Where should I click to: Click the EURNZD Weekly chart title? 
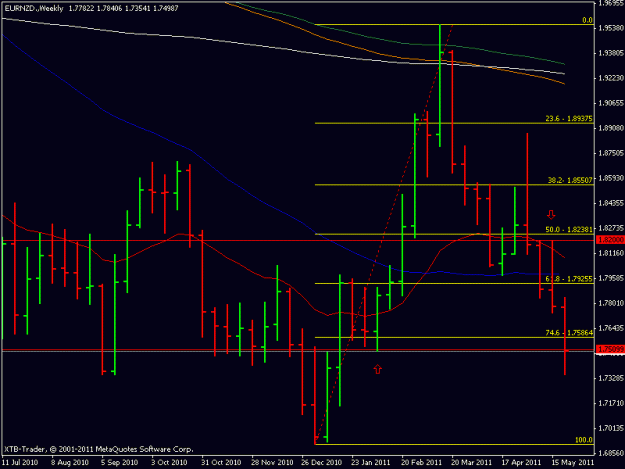click(x=34, y=8)
